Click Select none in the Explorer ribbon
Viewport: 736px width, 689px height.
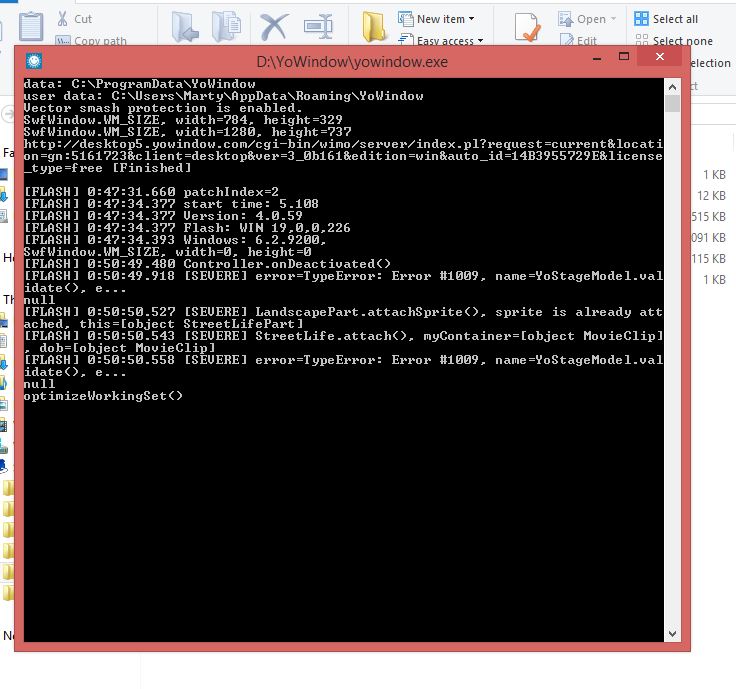click(x=674, y=41)
